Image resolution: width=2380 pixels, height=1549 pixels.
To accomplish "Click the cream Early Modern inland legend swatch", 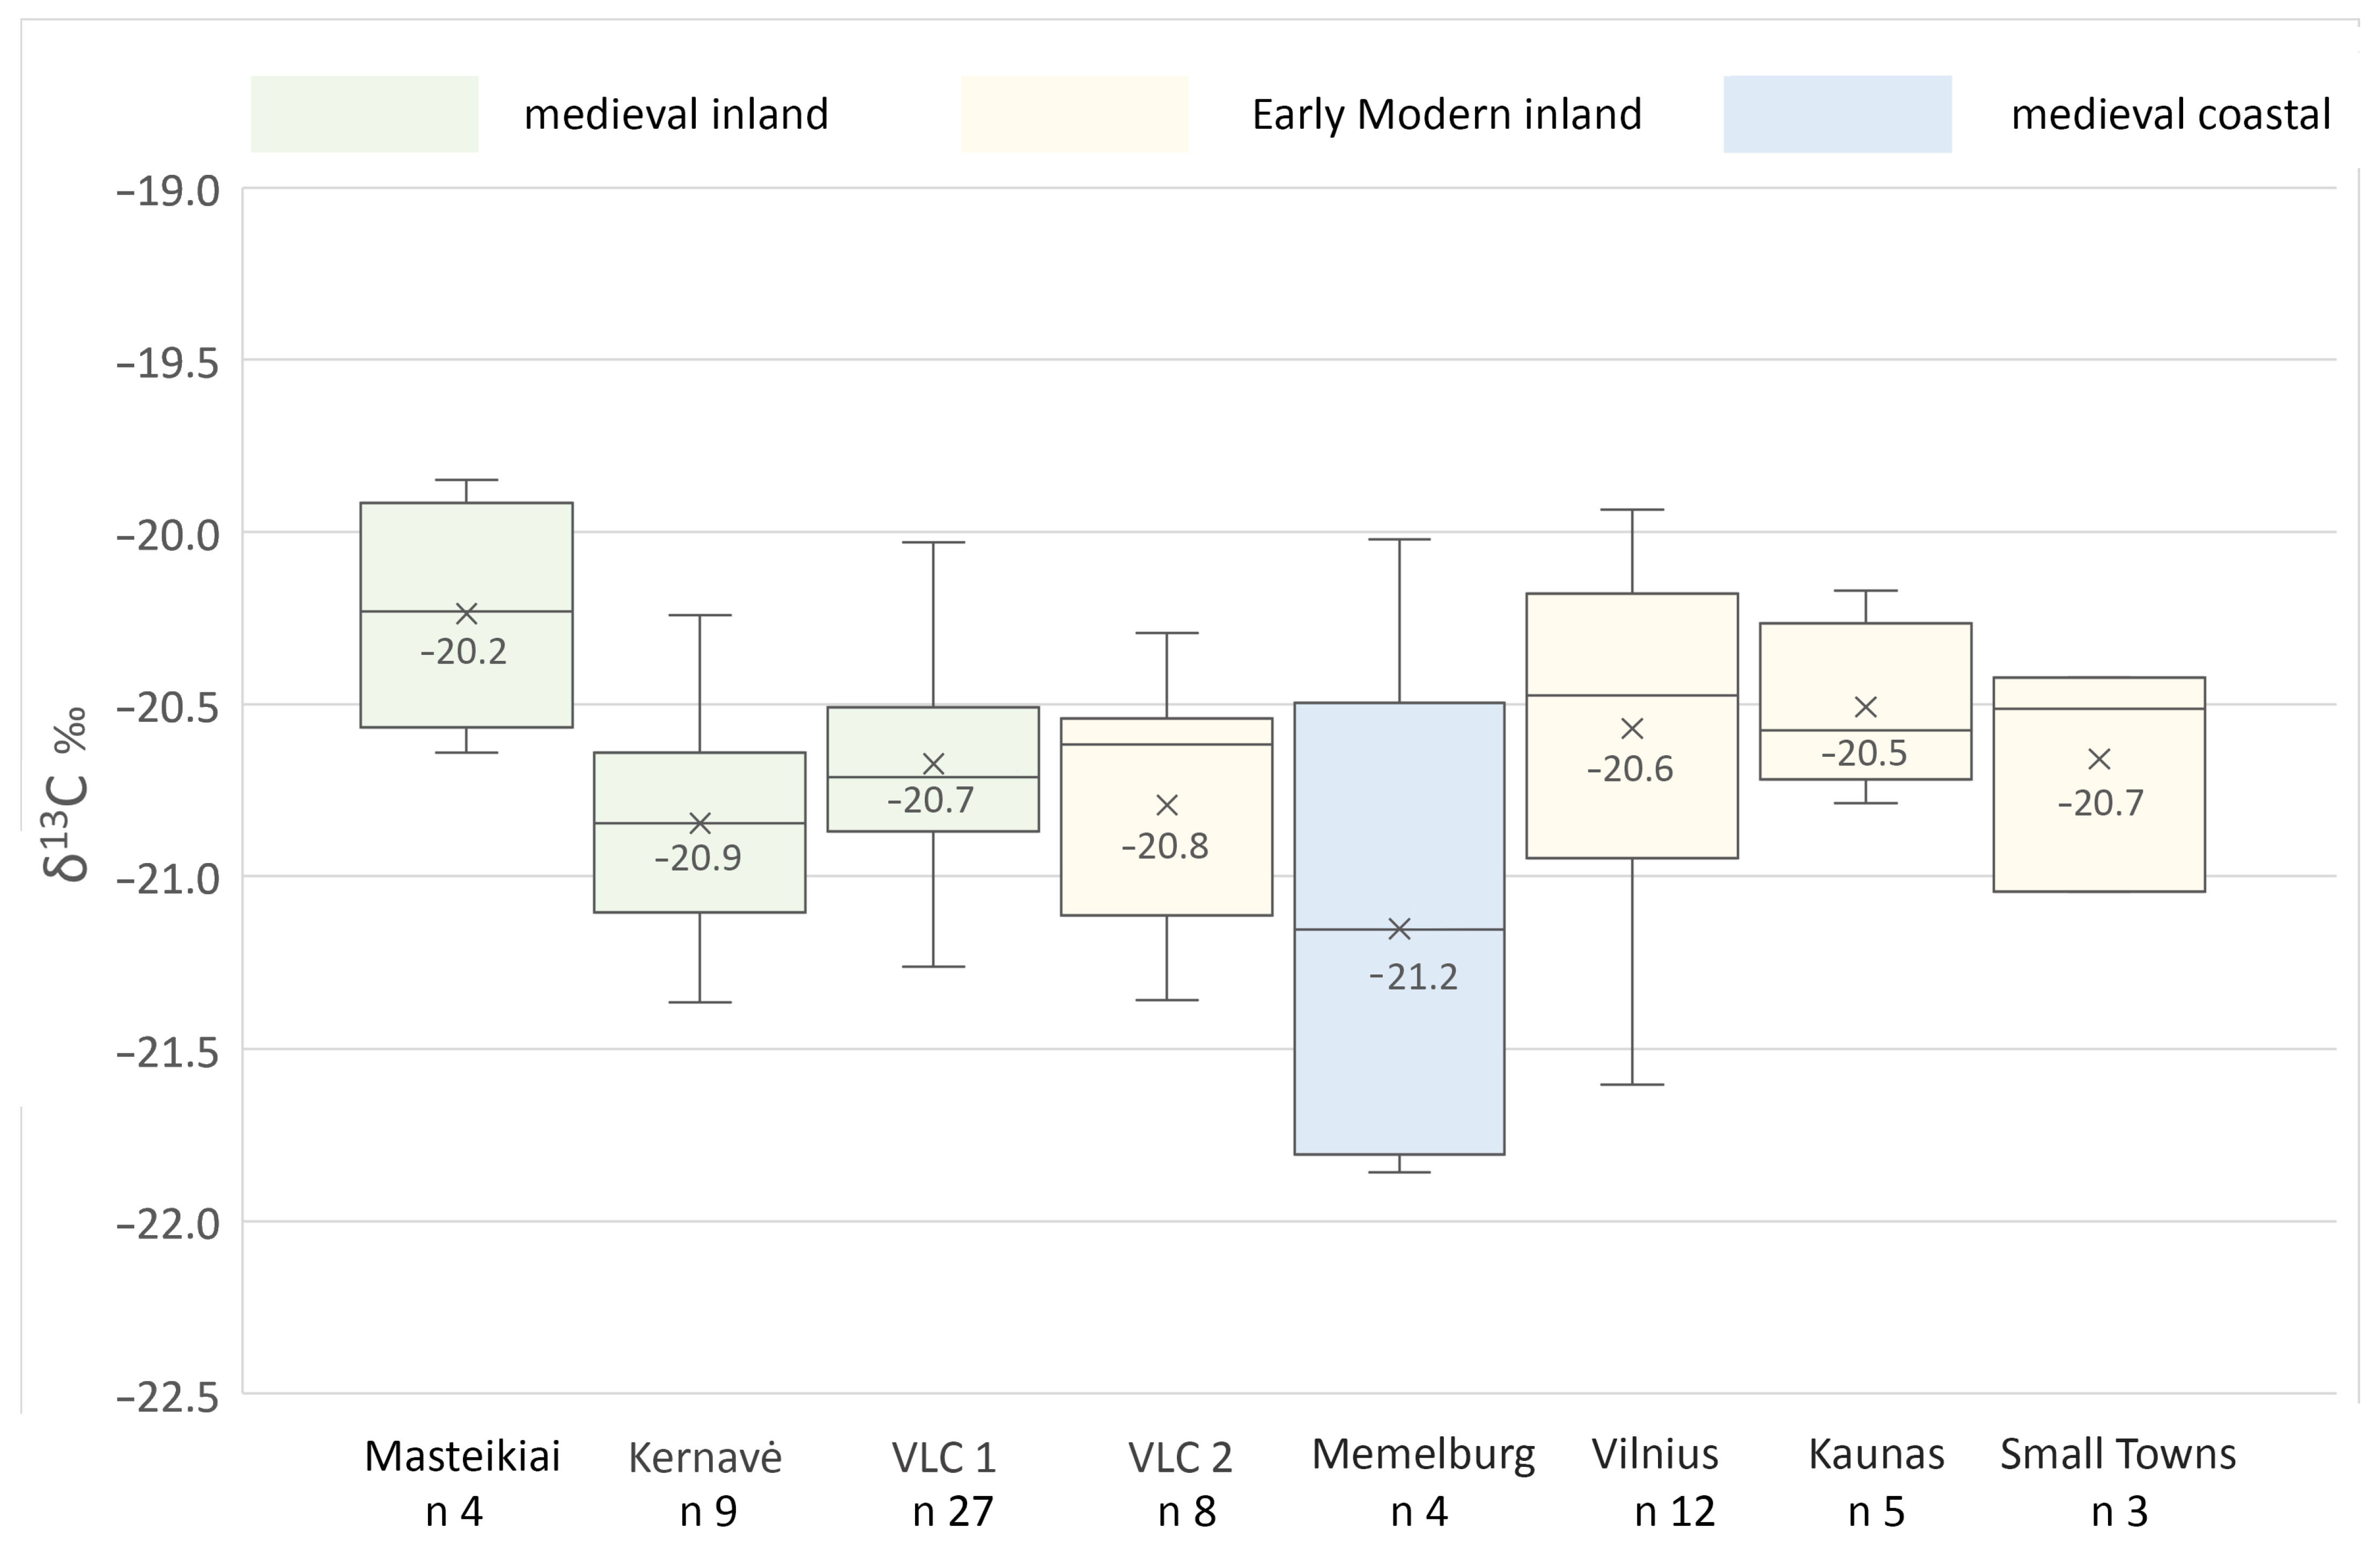I will tap(1074, 114).
